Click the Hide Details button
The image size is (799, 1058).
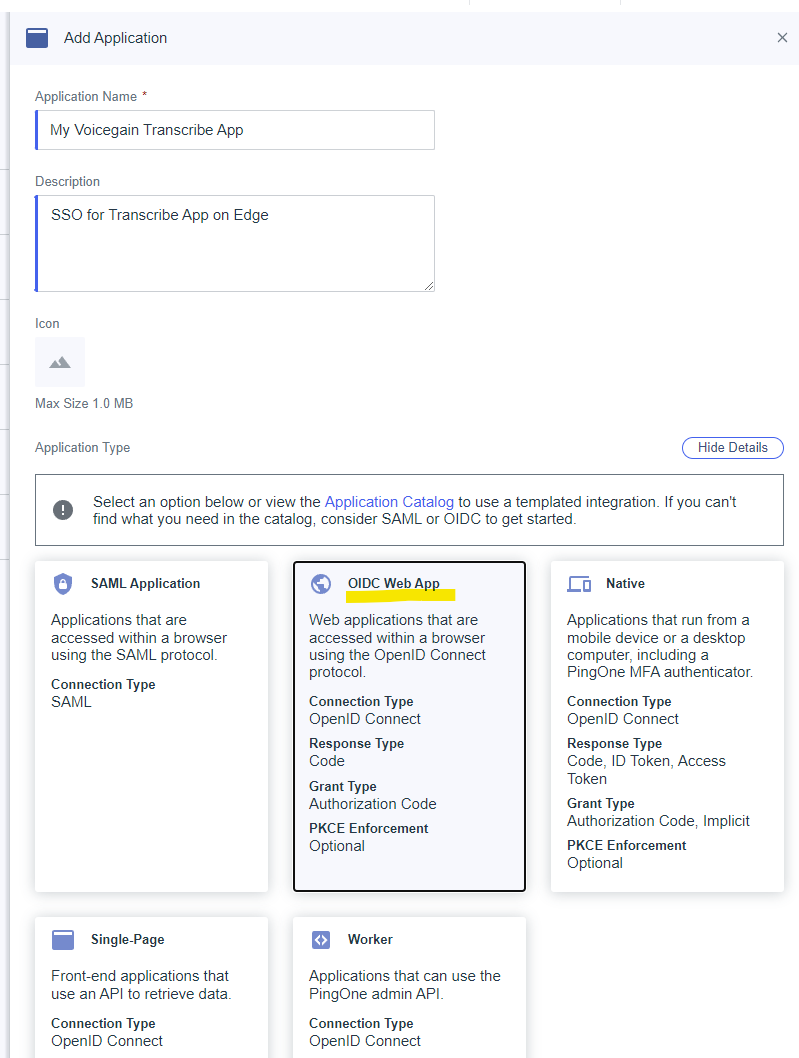pyautogui.click(x=733, y=448)
